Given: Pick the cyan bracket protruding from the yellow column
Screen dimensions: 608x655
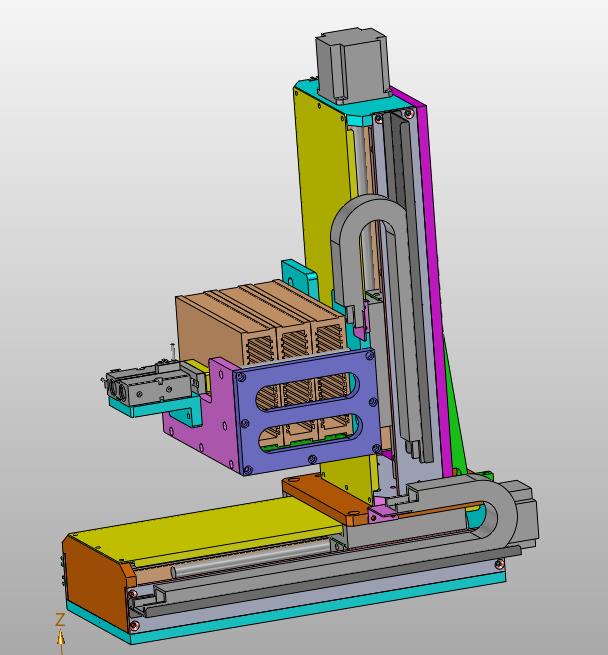Looking at the screenshot, I should click(x=299, y=278).
